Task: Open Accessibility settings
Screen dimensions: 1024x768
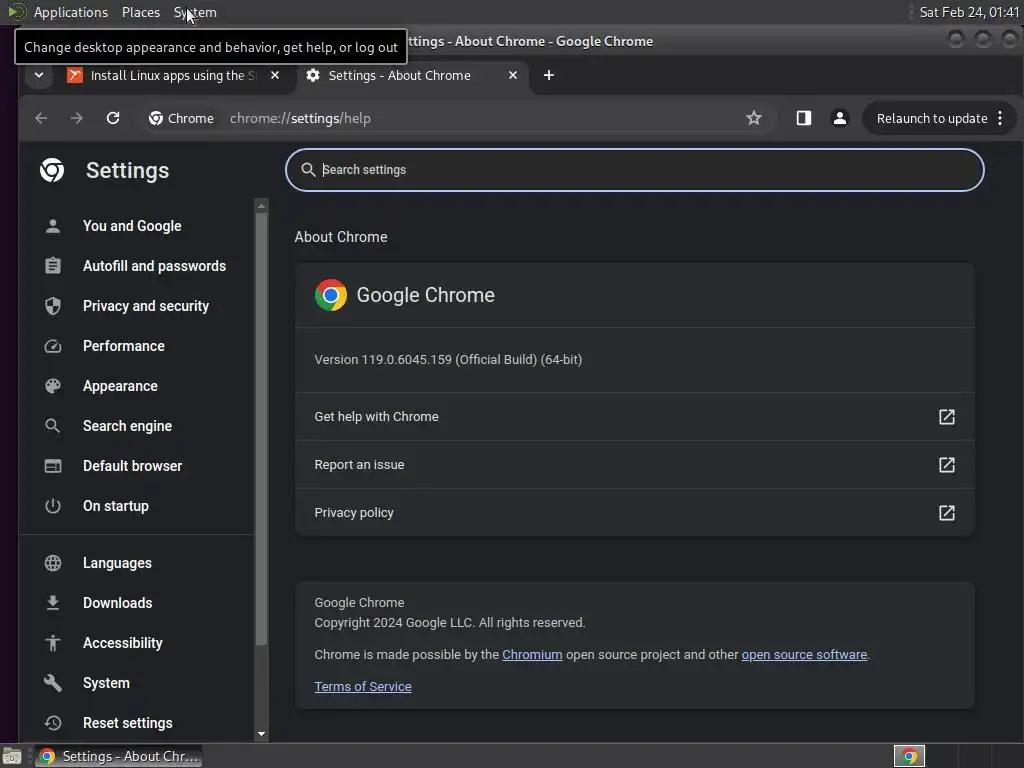Action: [123, 643]
